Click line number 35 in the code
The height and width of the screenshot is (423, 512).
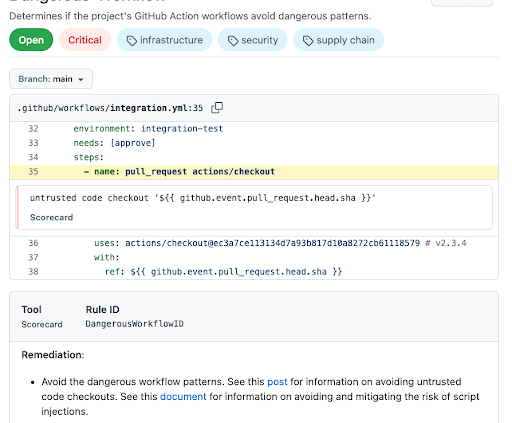tap(33, 172)
